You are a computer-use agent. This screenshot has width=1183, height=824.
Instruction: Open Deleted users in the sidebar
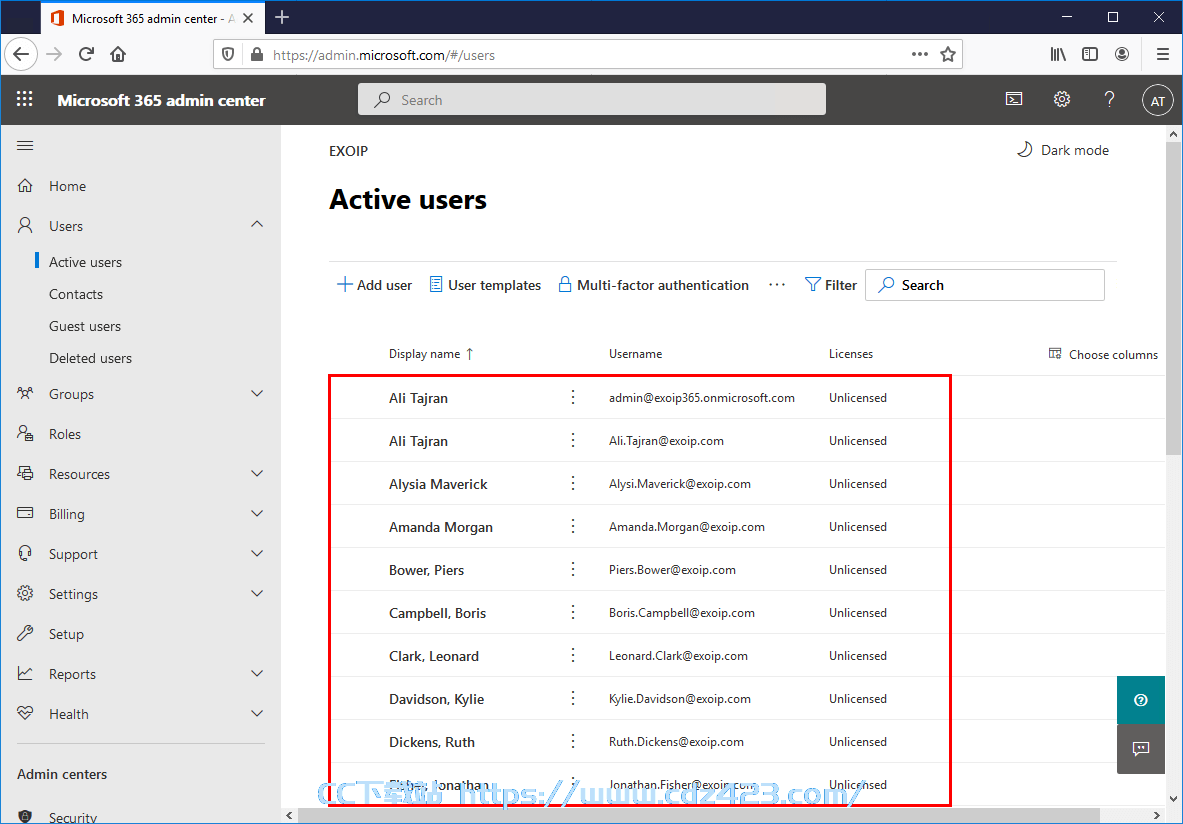(91, 358)
